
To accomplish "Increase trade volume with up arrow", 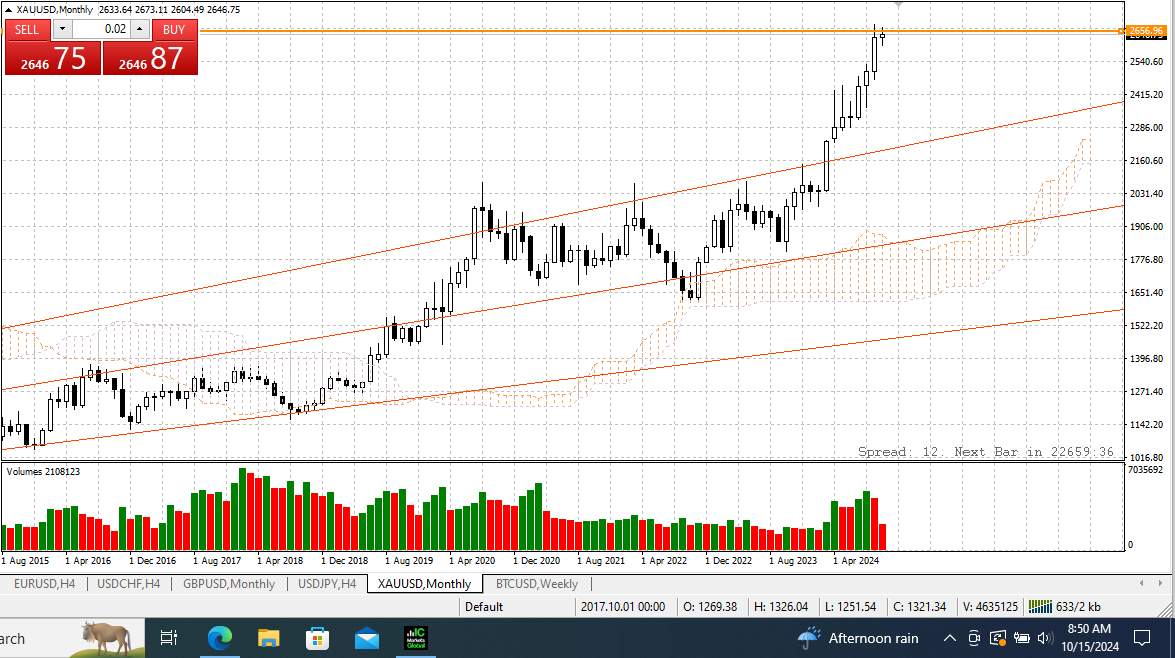I will tap(139, 29).
